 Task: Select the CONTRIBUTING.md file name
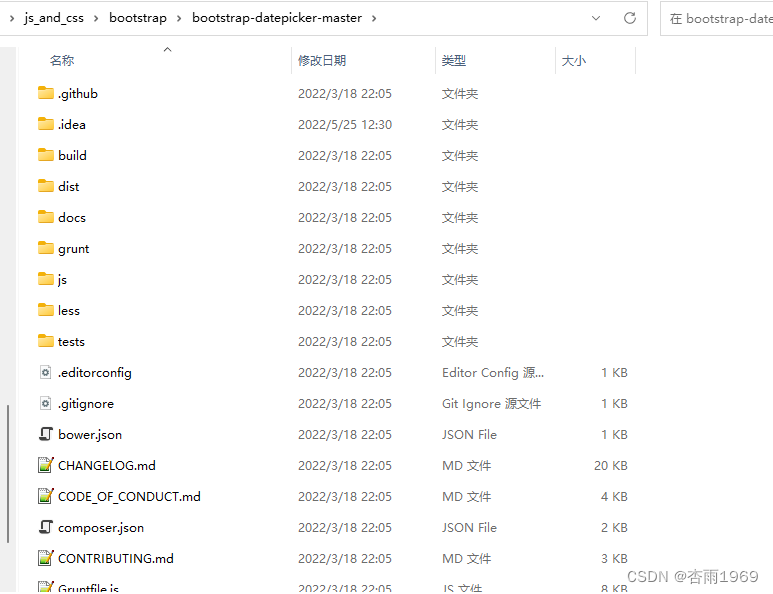pyautogui.click(x=116, y=559)
